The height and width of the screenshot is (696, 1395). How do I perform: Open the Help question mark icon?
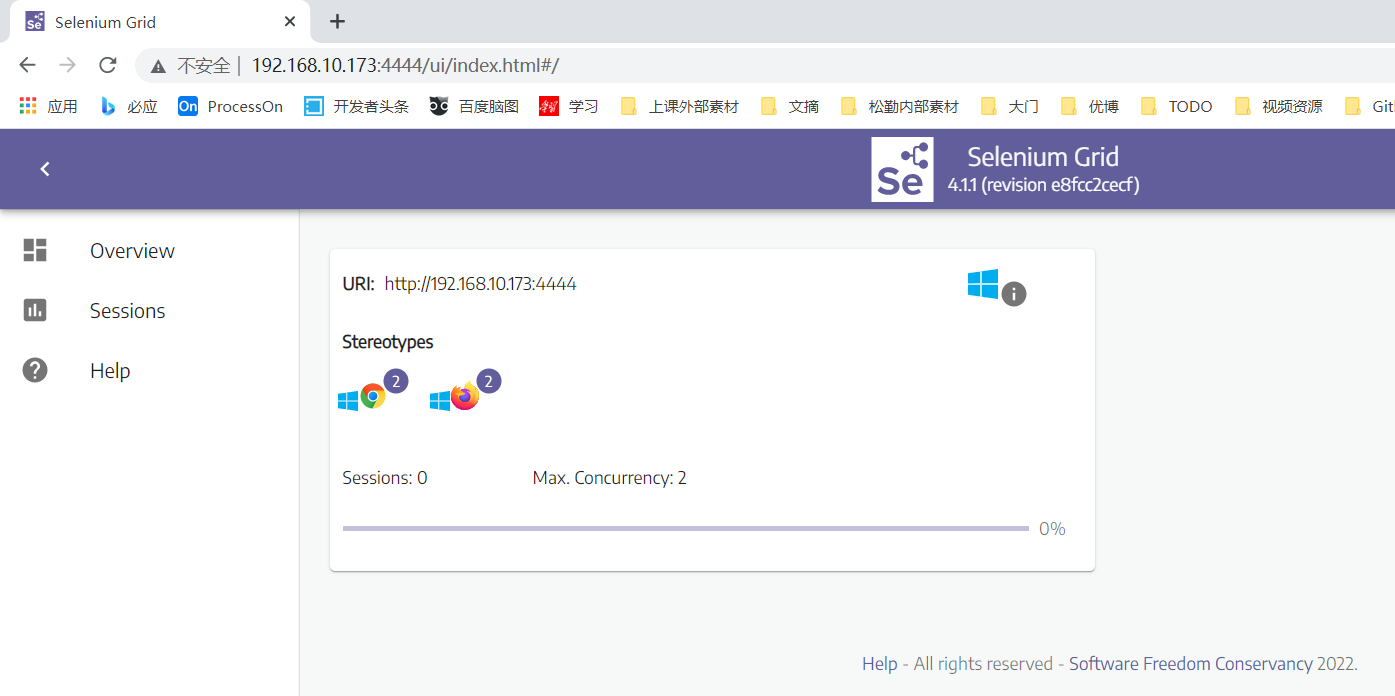(35, 370)
